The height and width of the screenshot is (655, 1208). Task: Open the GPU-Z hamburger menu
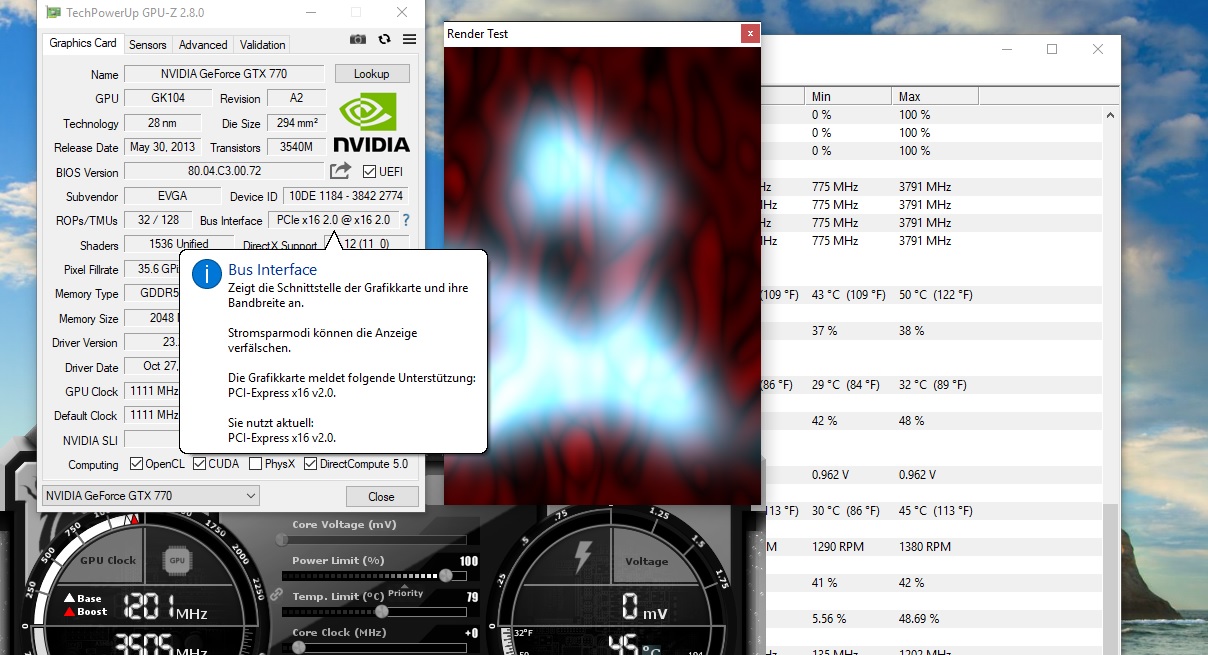[409, 39]
